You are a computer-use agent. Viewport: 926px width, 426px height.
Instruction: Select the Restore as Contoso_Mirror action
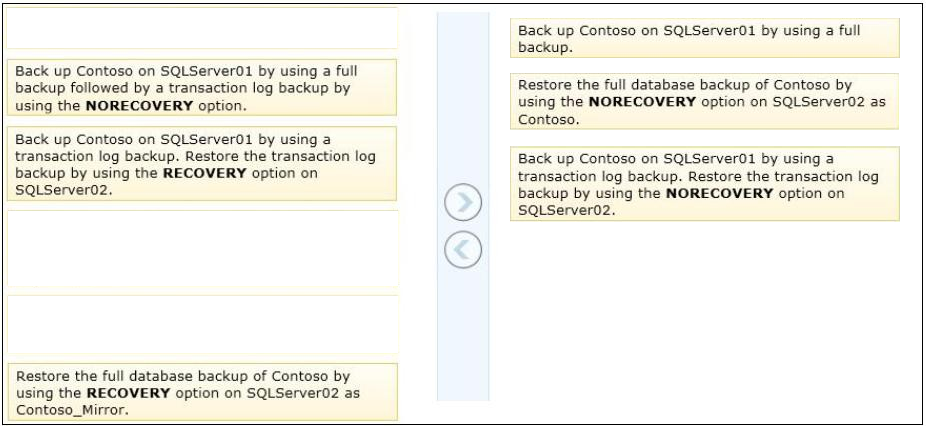coord(203,392)
